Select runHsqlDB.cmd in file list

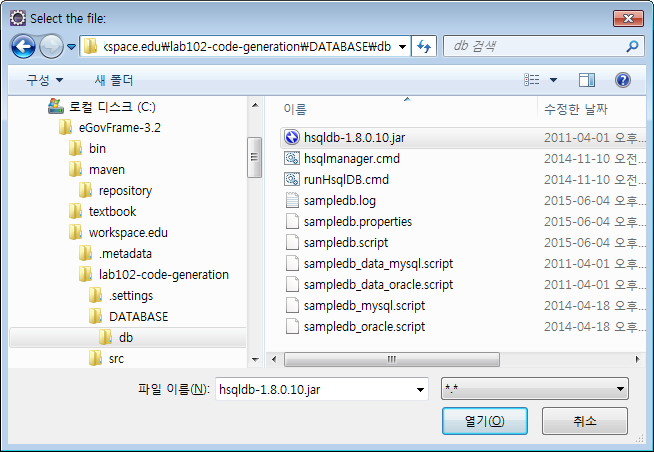345,180
